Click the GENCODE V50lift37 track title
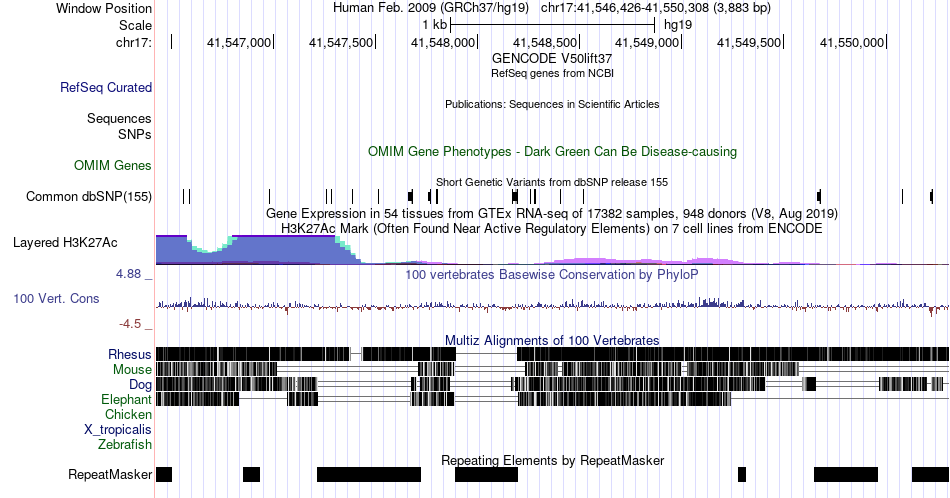Viewport: 950px width, 498px height. point(552,59)
